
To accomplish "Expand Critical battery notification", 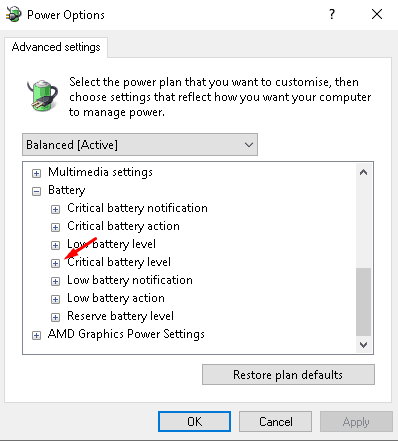I will (55, 209).
